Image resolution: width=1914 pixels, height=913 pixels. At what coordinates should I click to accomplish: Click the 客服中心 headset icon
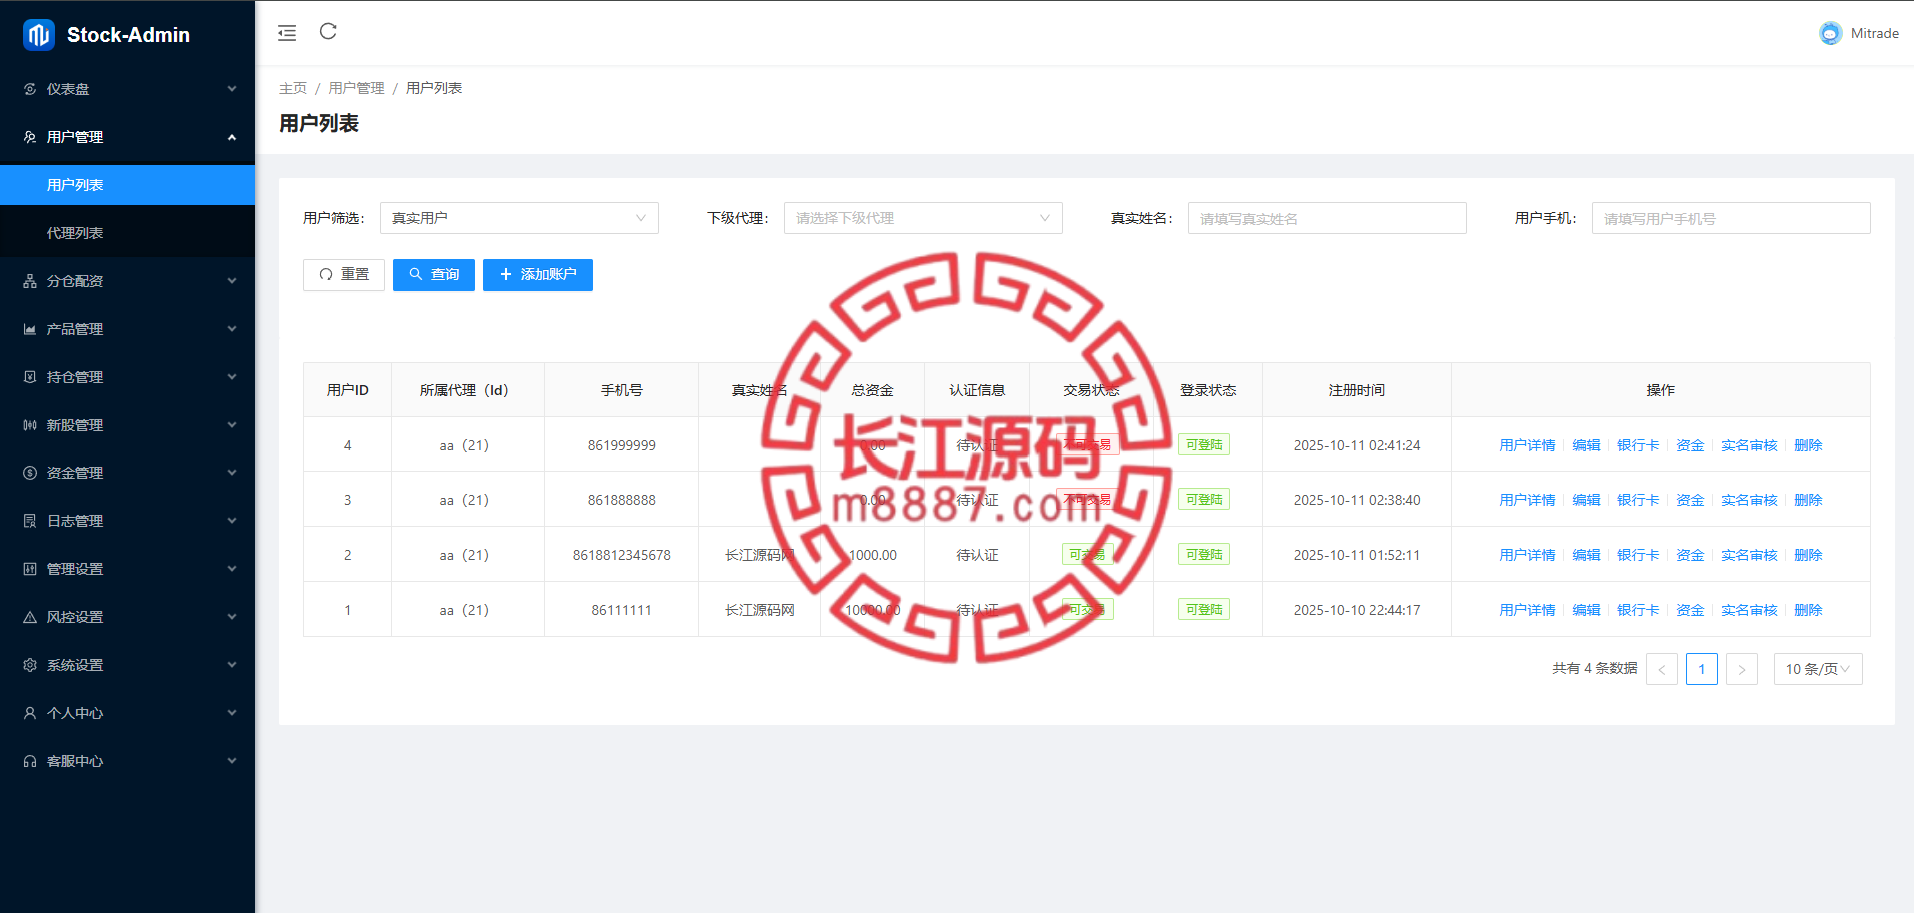click(x=30, y=761)
